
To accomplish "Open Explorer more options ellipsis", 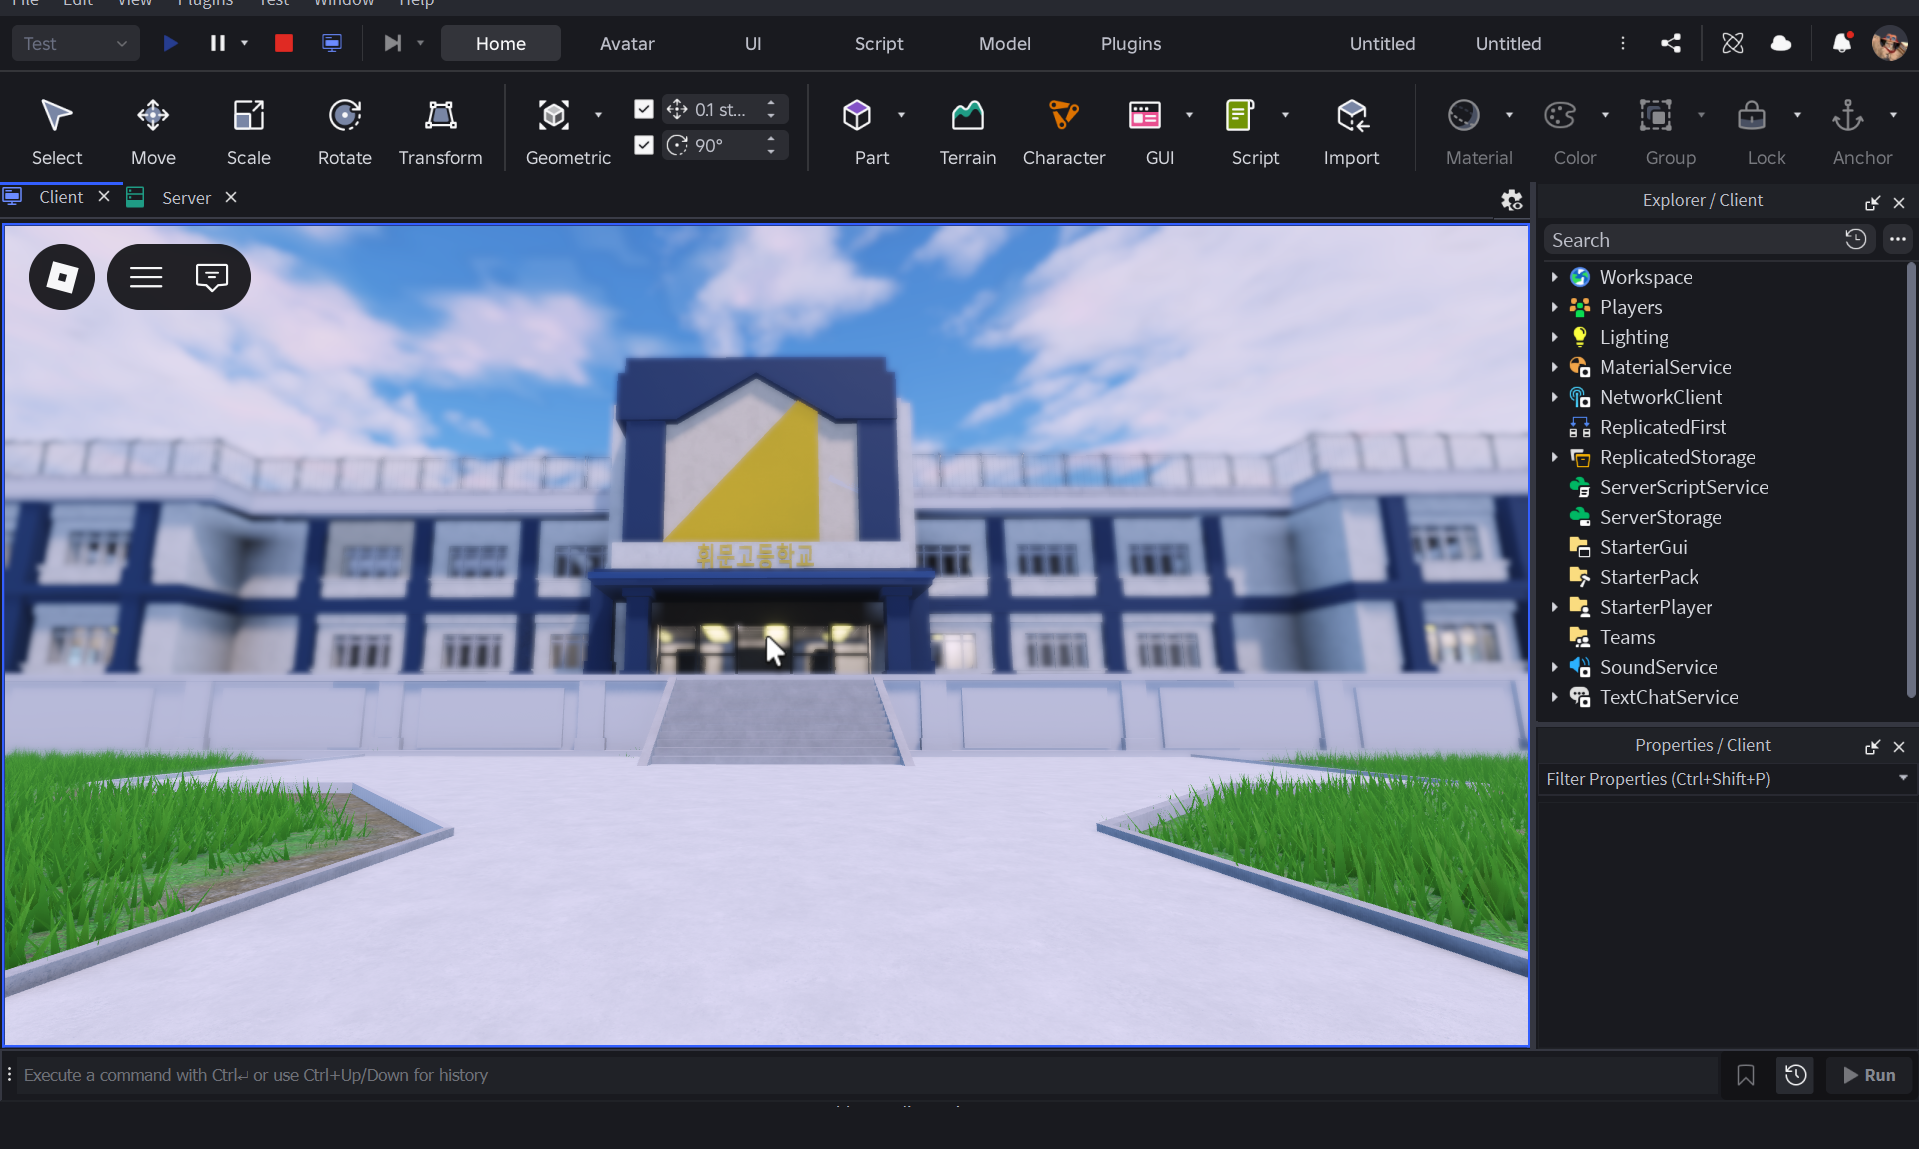I will (1897, 239).
